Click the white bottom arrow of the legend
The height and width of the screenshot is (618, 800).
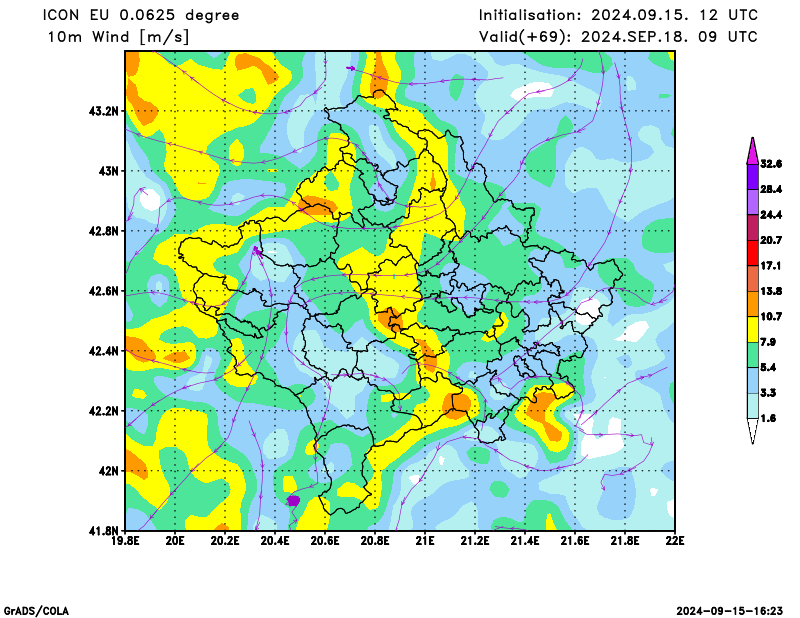pyautogui.click(x=753, y=431)
